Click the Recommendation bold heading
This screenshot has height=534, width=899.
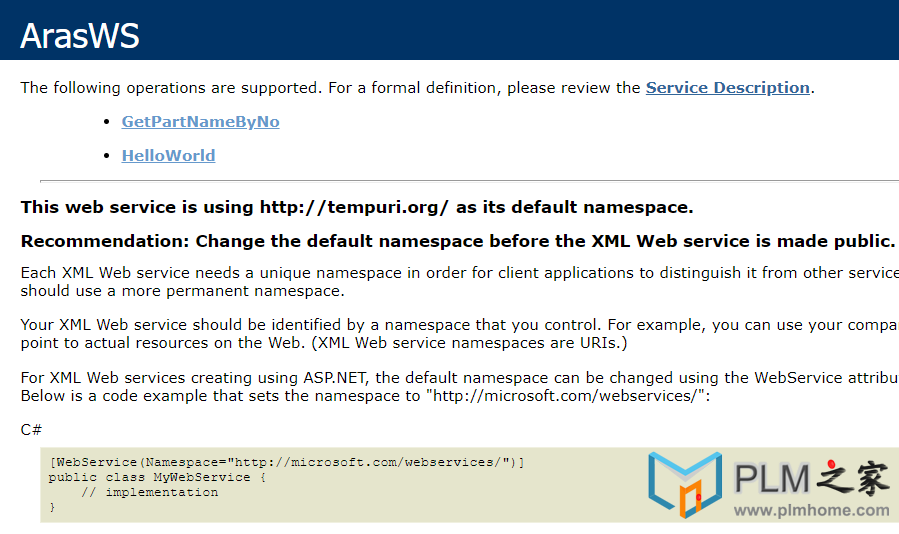point(458,241)
